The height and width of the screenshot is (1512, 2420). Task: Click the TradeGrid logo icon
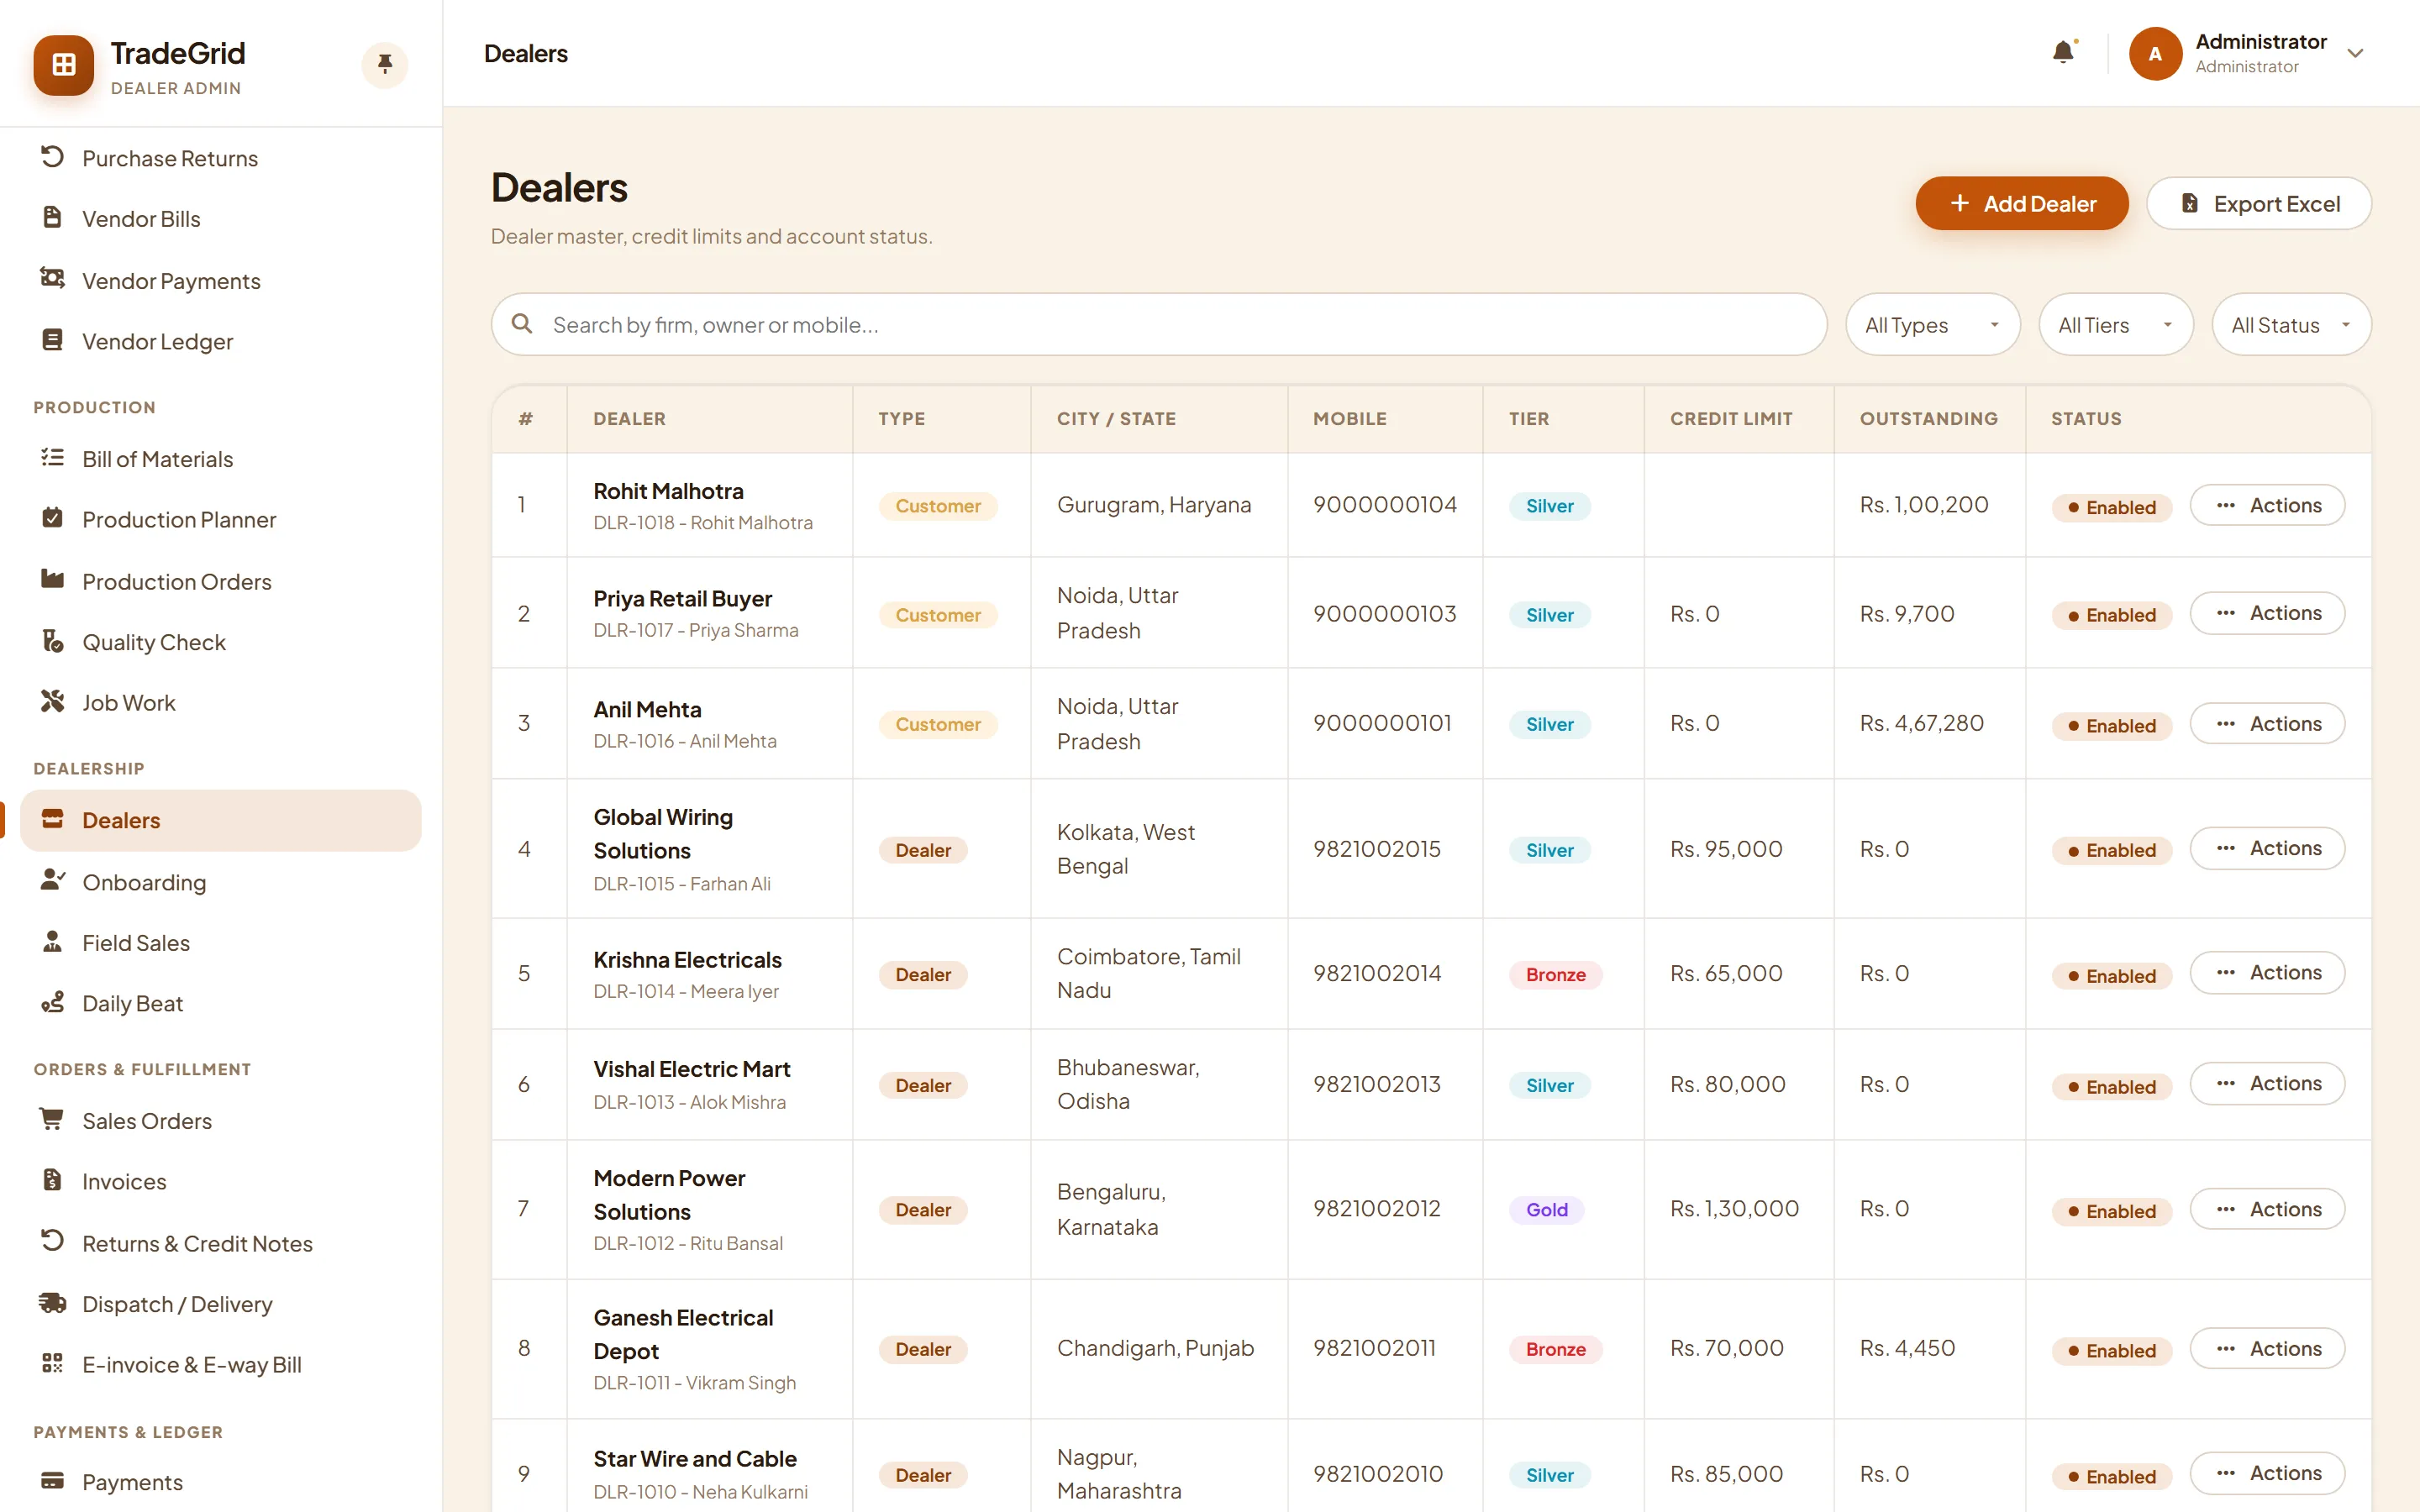[63, 65]
